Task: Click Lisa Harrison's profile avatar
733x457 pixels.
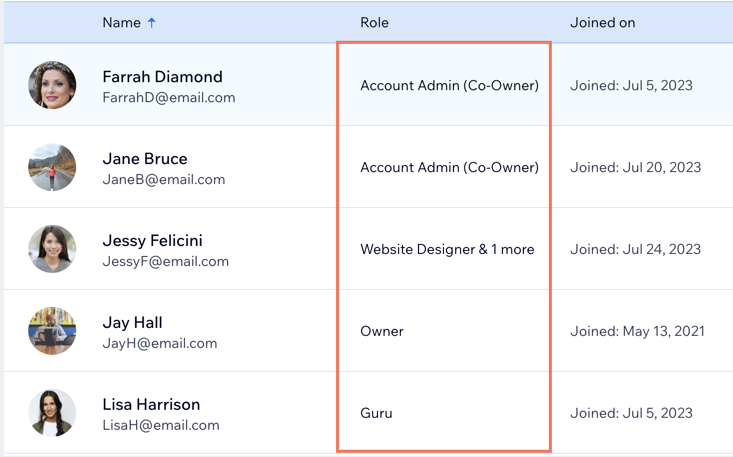Action: coord(52,413)
